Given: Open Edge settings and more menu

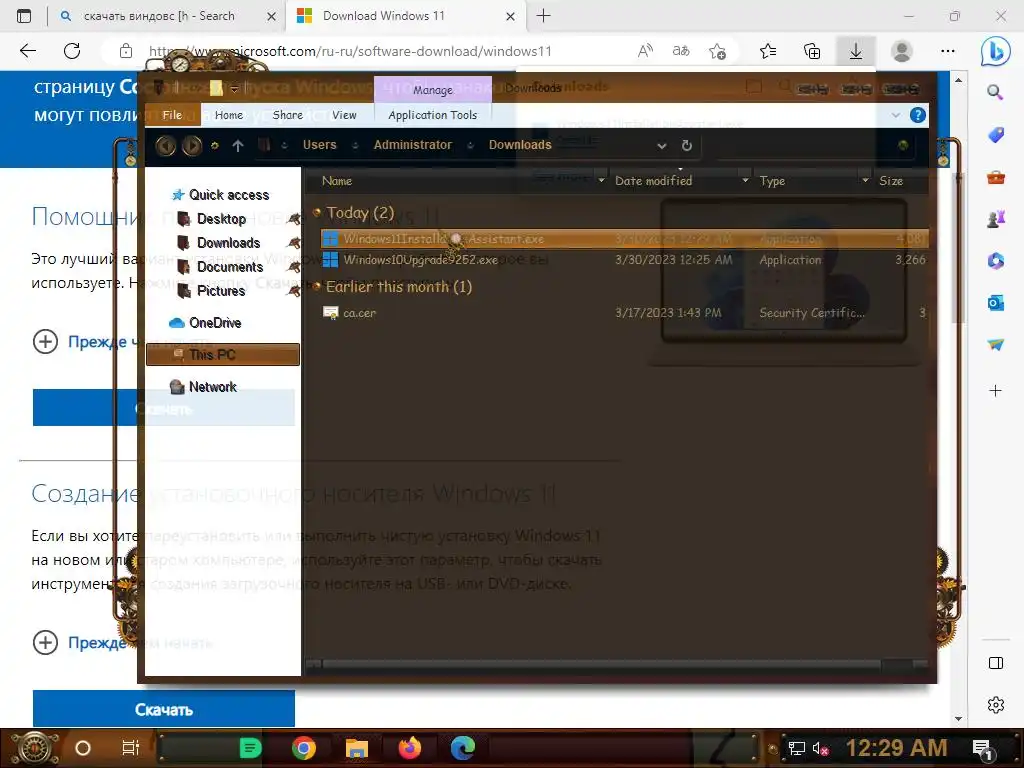Looking at the screenshot, I should tap(948, 51).
